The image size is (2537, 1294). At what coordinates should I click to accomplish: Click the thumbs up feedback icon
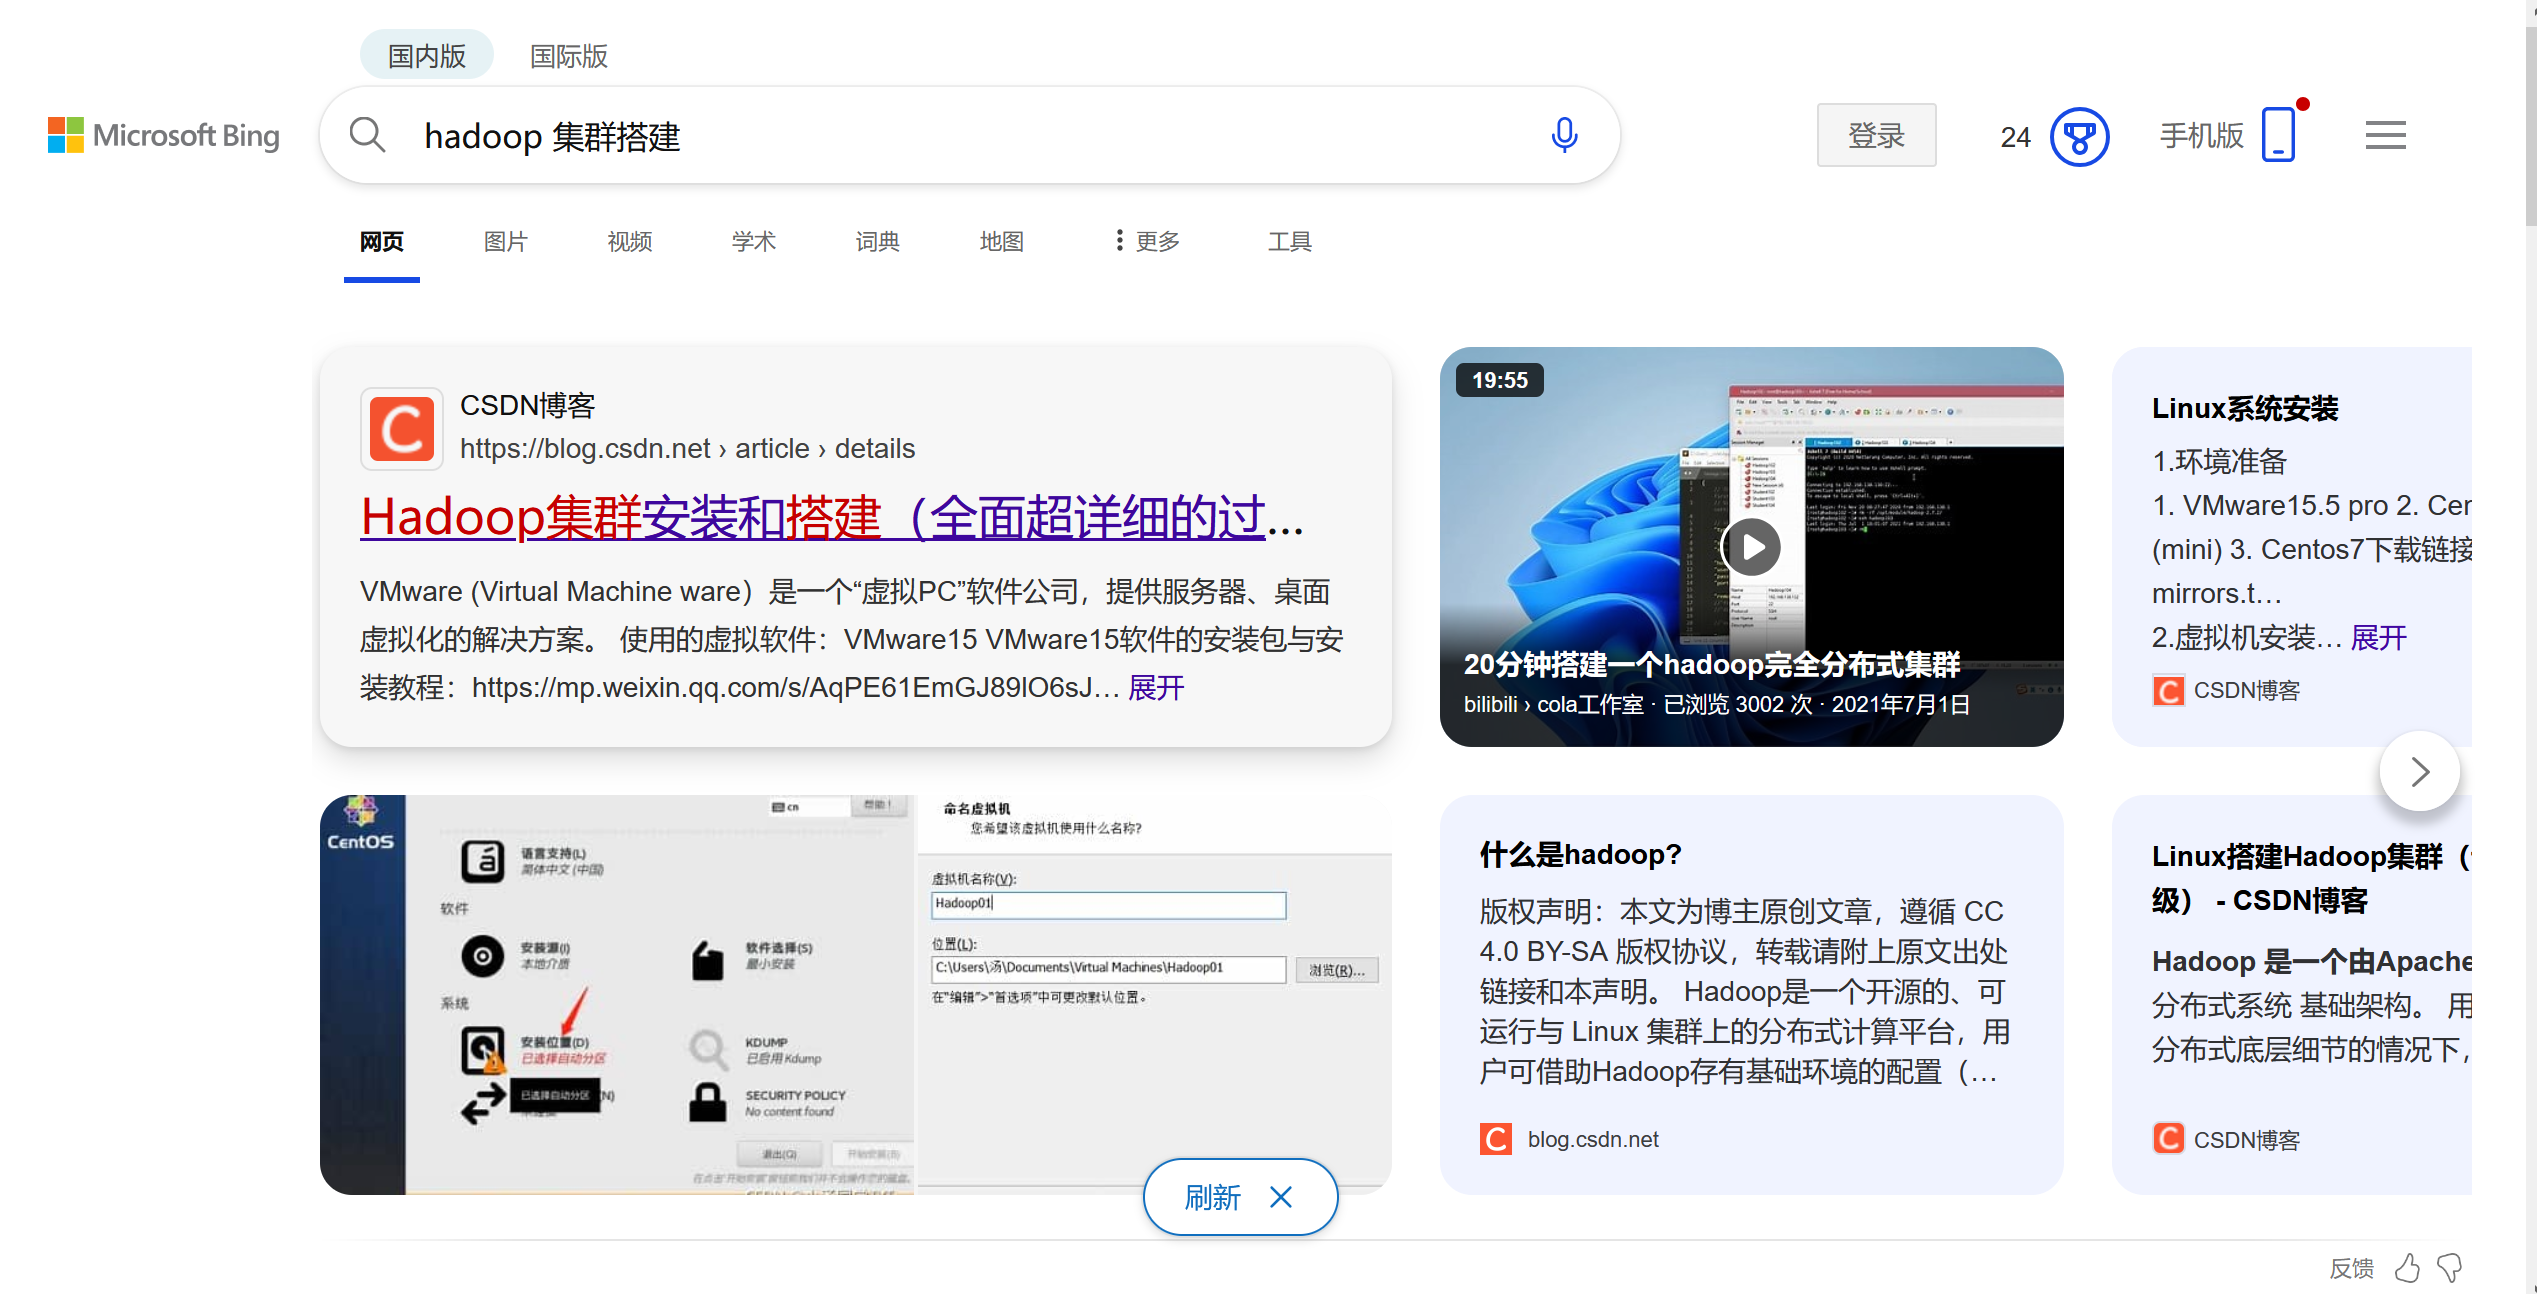point(2406,1268)
